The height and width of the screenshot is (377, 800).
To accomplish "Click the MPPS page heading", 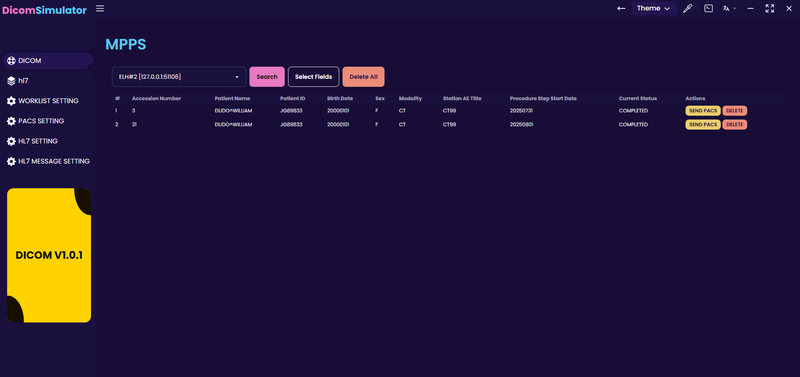I will click(x=126, y=44).
